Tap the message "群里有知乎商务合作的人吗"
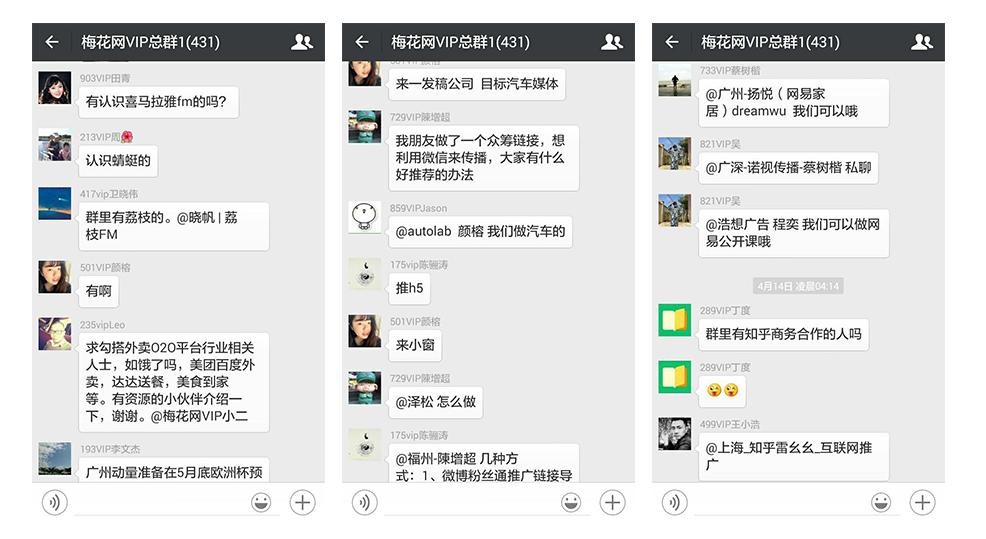 point(783,334)
